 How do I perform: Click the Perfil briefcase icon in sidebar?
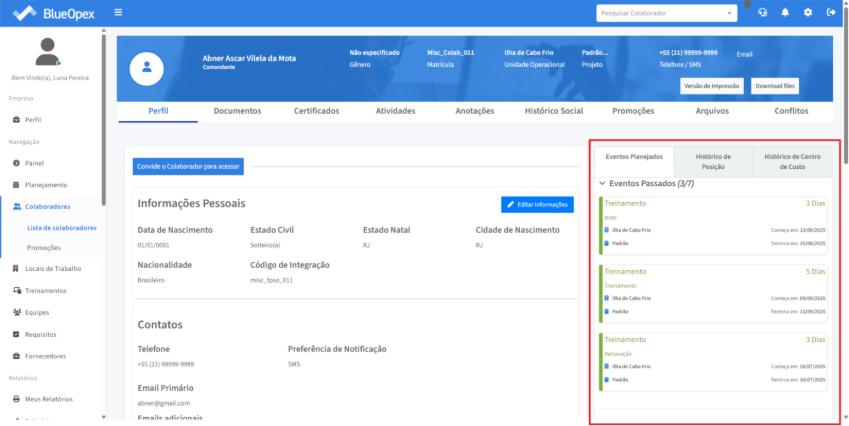pyautogui.click(x=16, y=120)
